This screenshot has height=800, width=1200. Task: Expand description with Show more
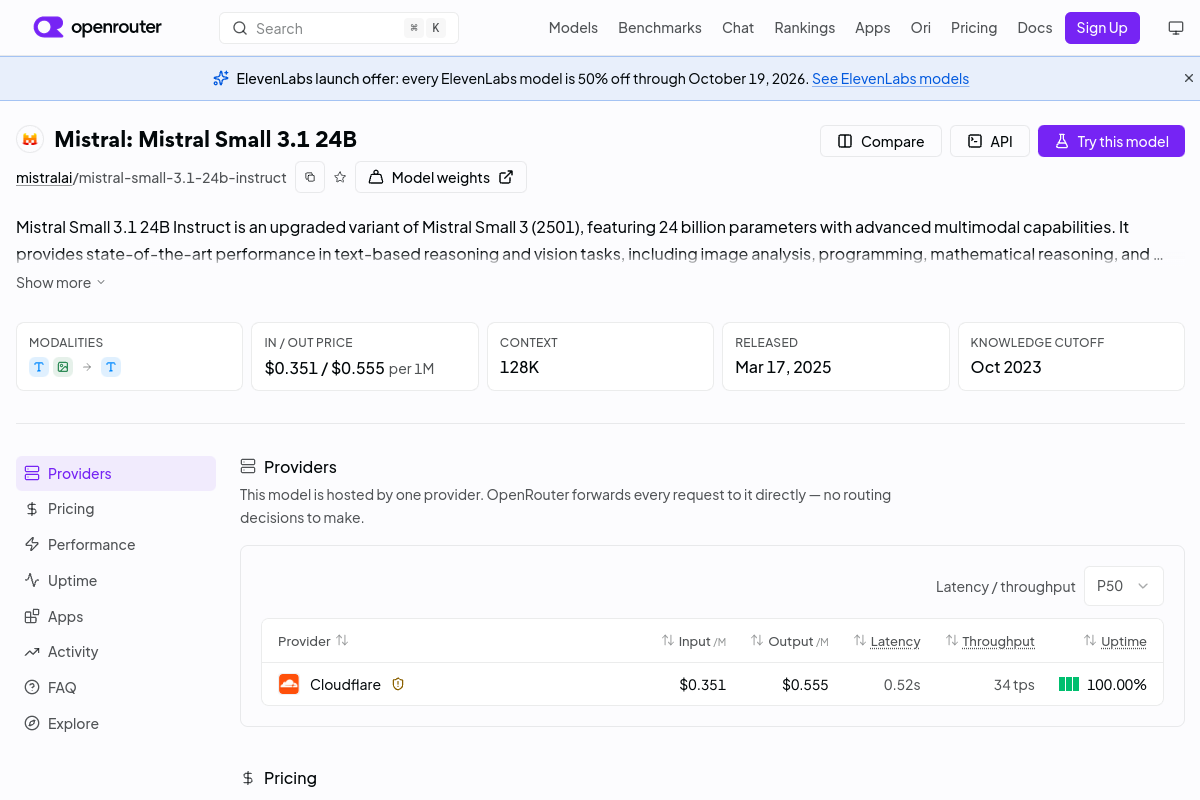point(61,283)
